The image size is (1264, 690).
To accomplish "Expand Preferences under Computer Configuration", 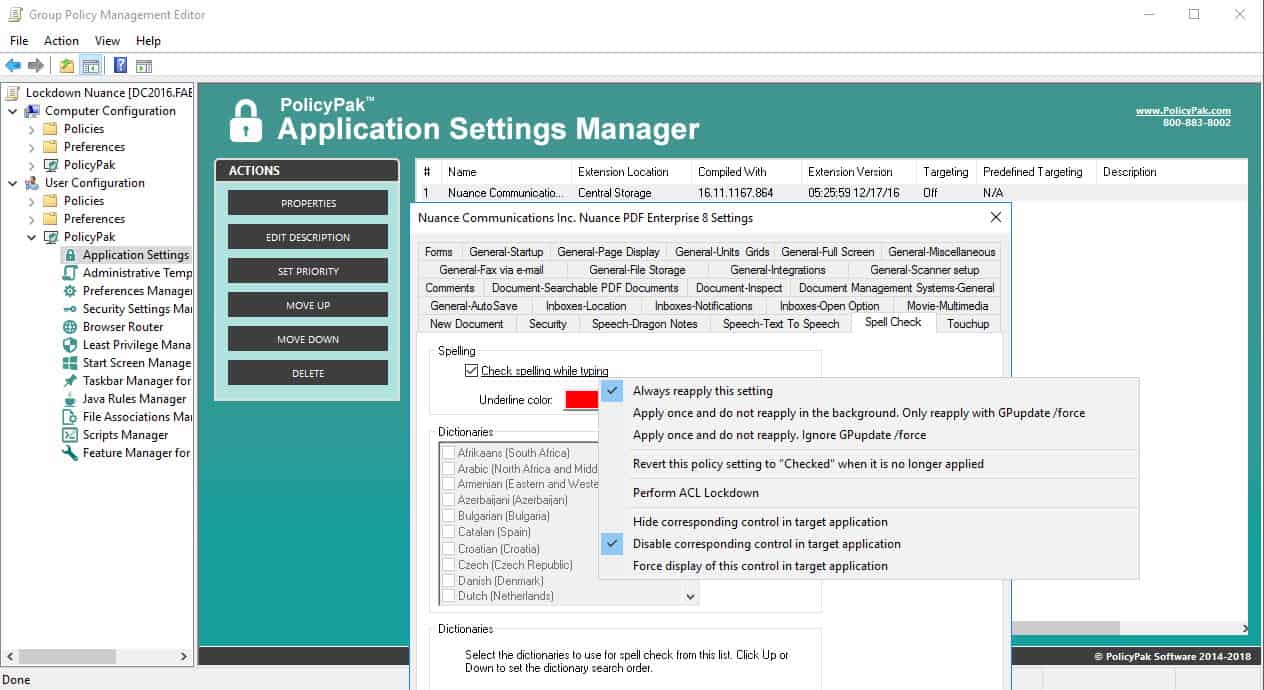I will click(x=31, y=147).
